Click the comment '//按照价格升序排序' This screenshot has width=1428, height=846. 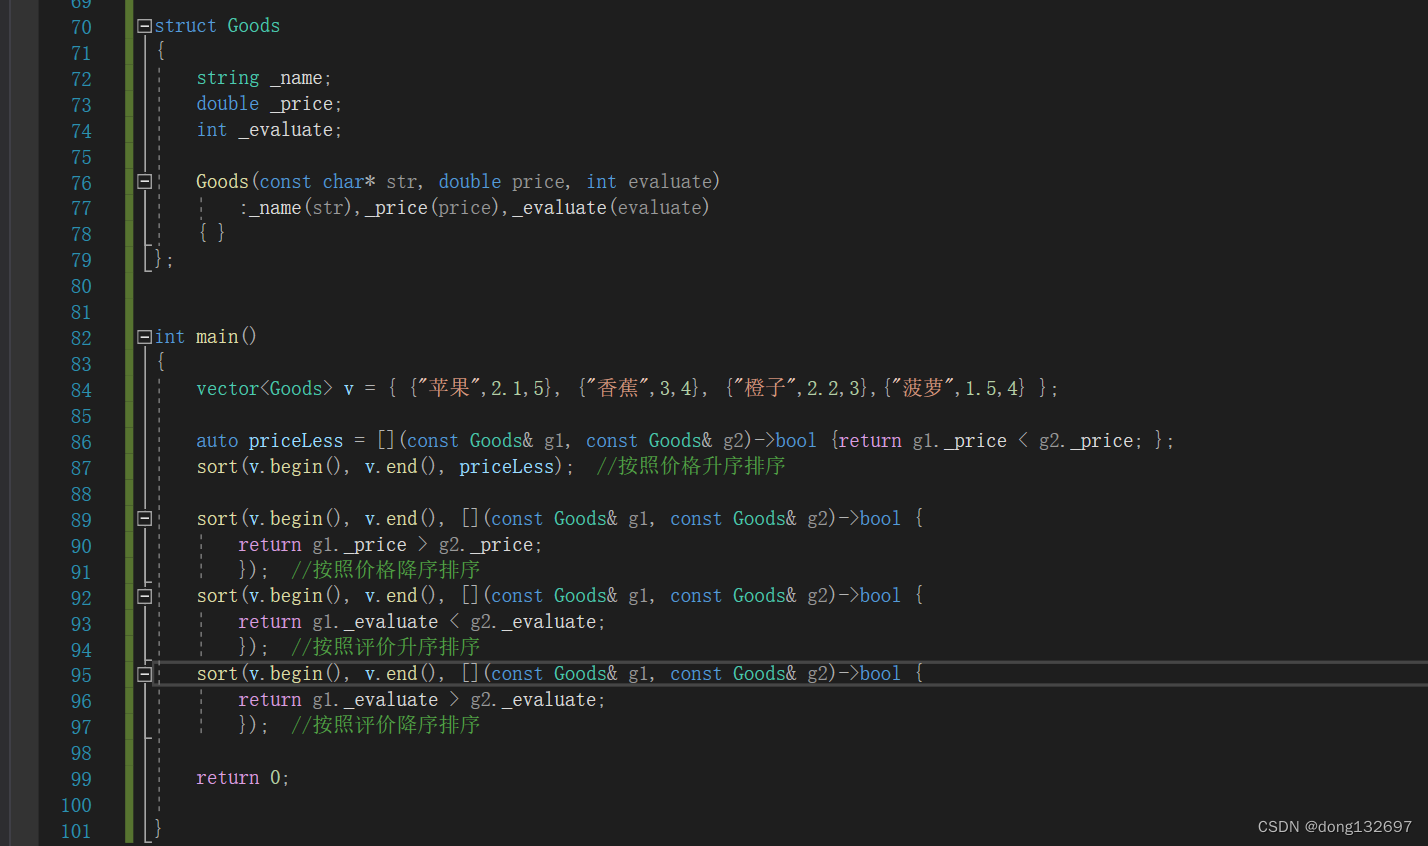pyautogui.click(x=691, y=467)
